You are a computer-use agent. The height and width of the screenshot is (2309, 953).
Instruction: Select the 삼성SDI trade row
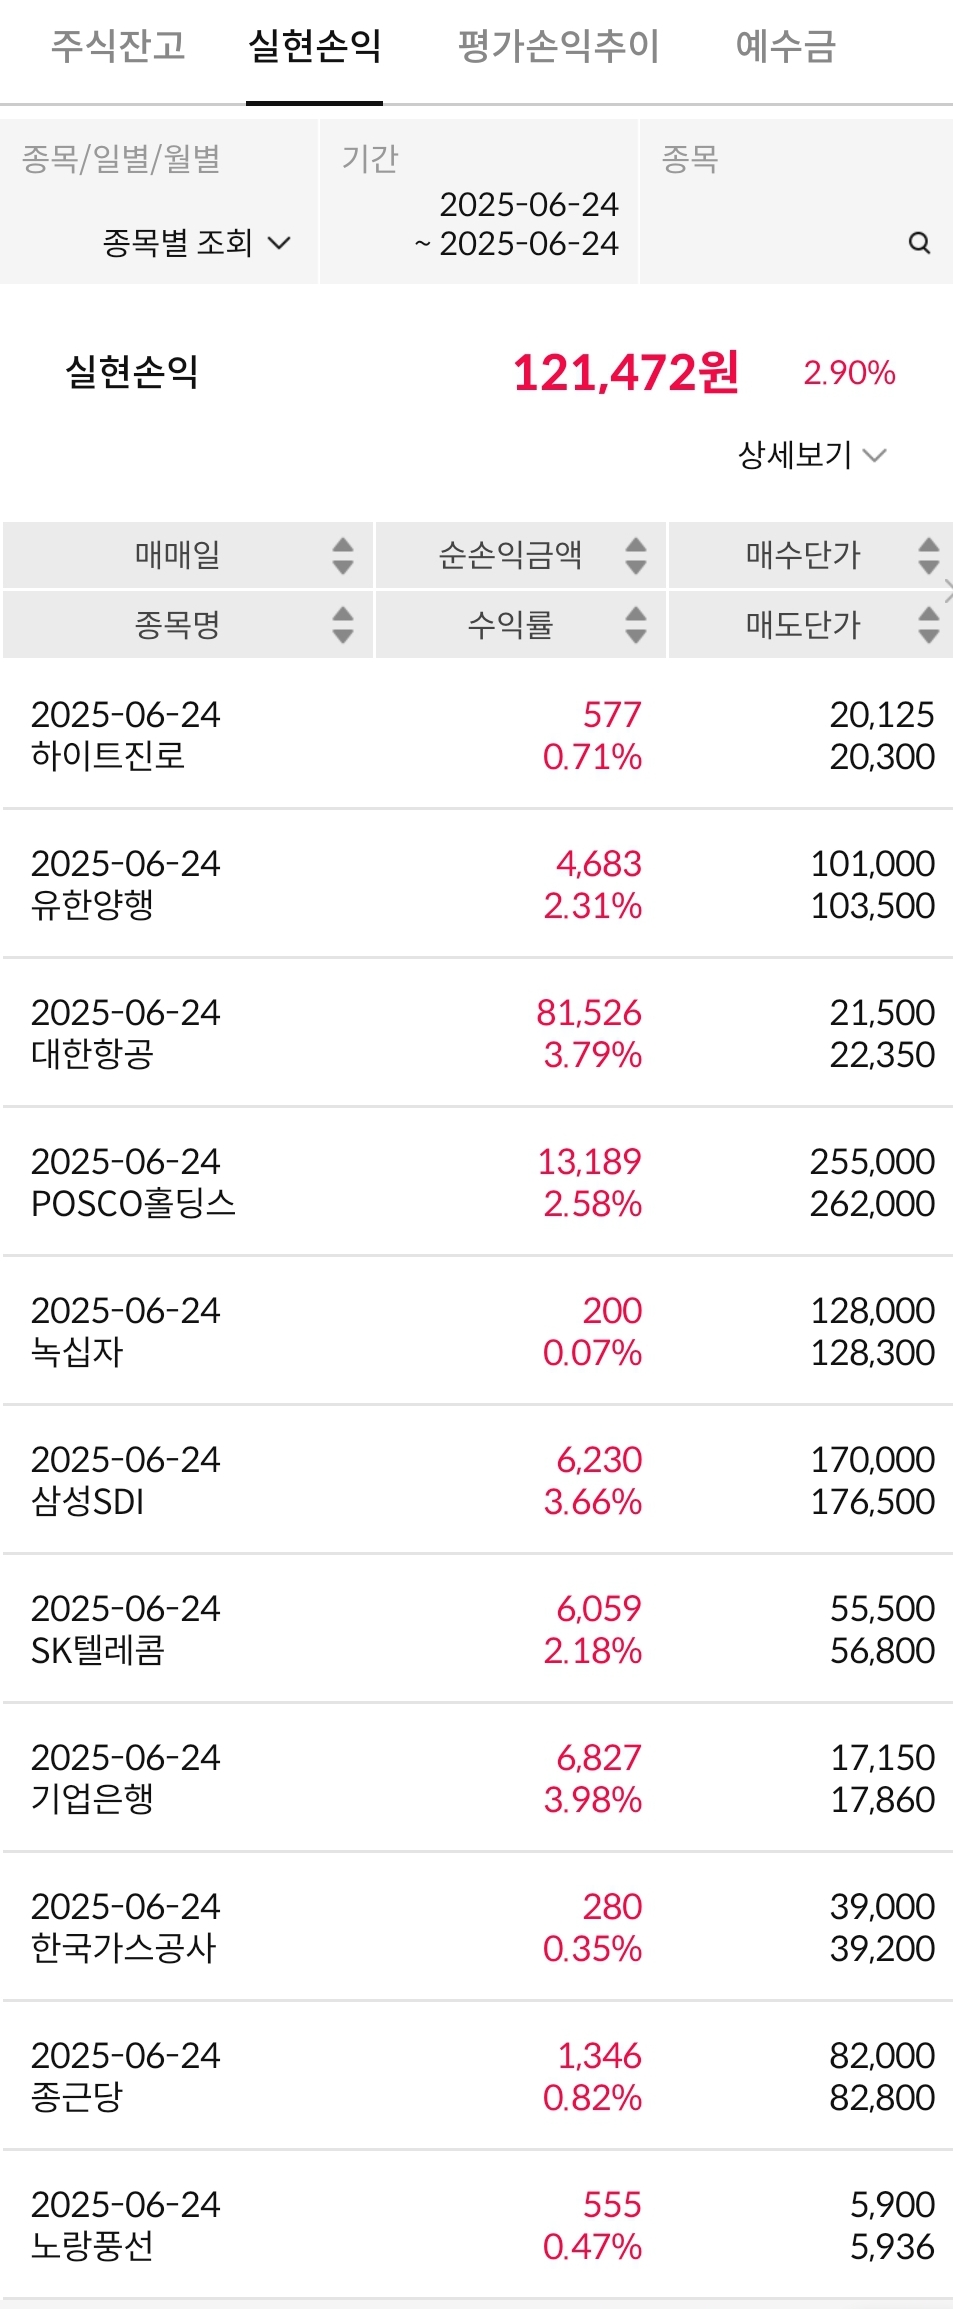476,1480
